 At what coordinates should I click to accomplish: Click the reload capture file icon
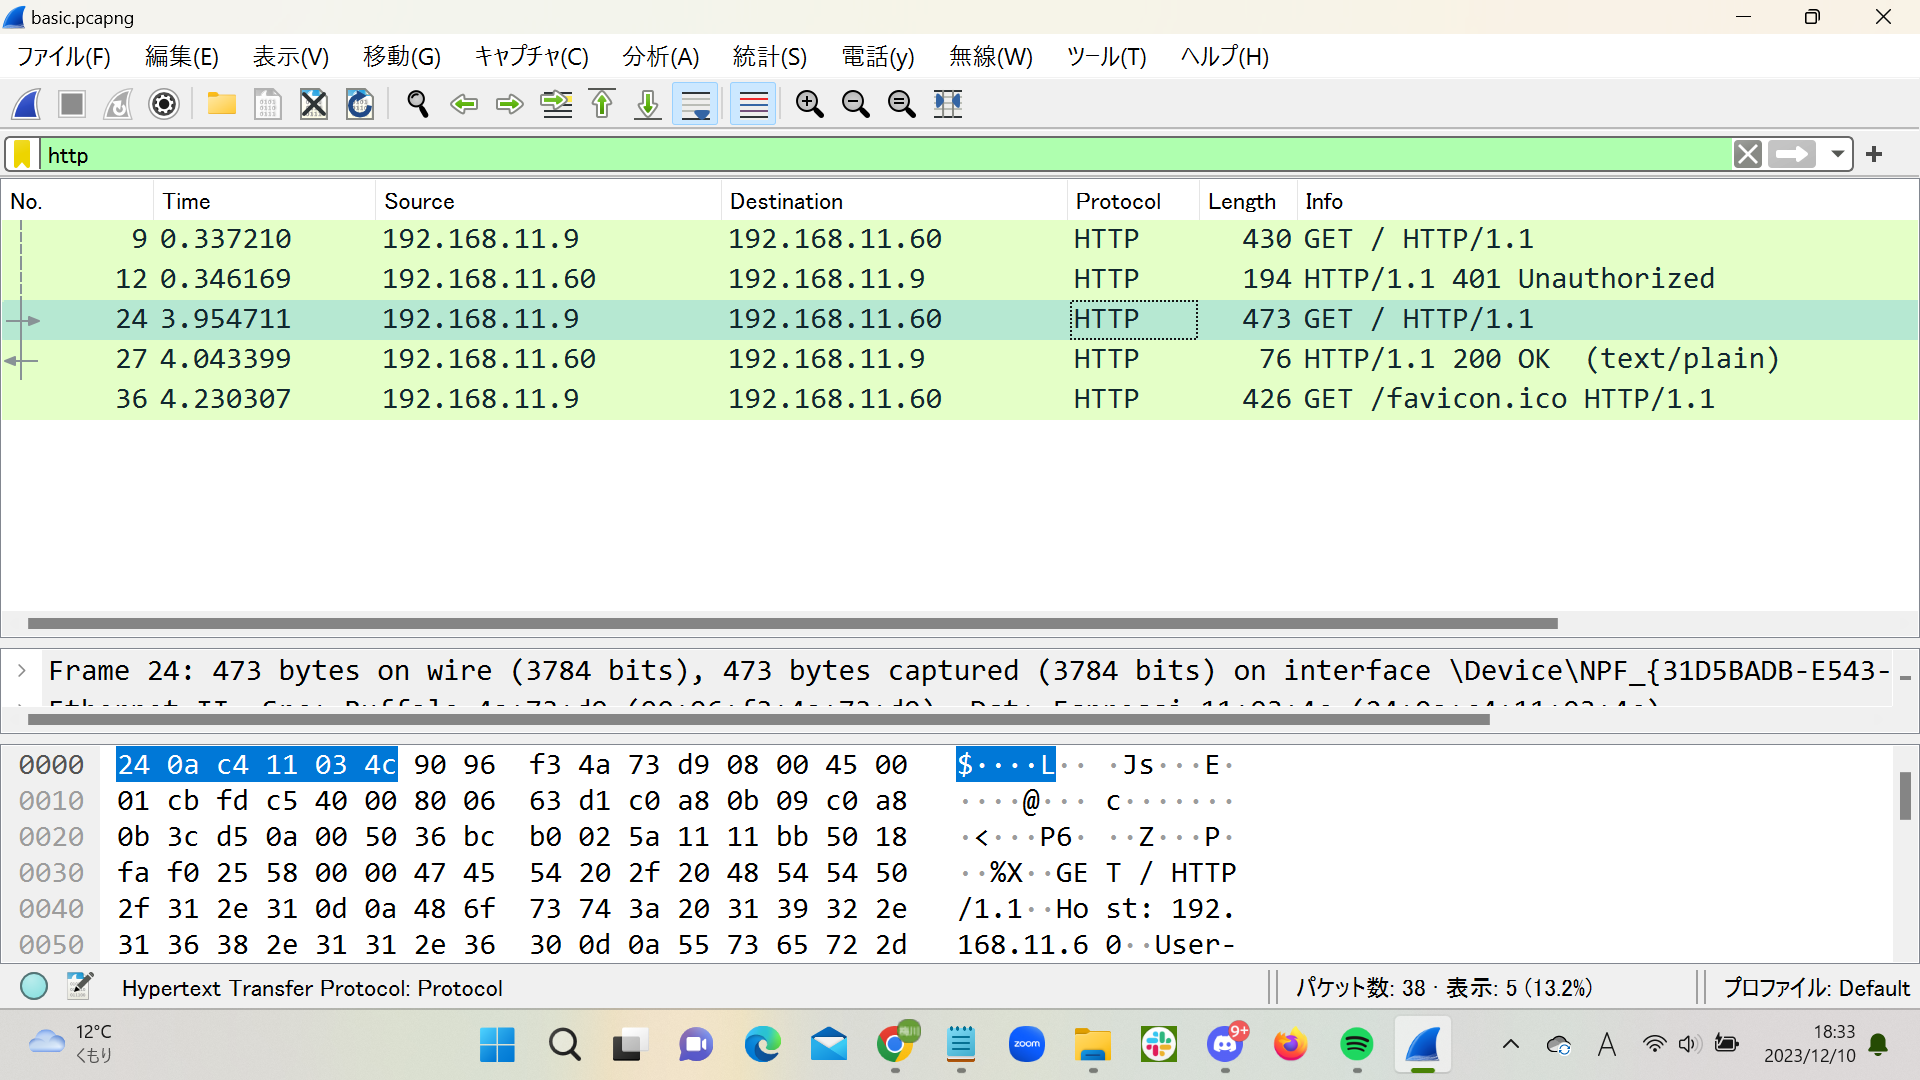[360, 104]
